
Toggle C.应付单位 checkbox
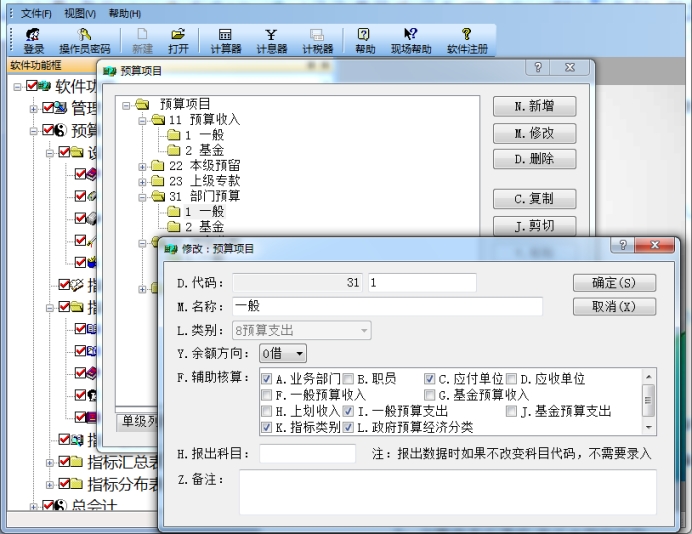coord(429,379)
